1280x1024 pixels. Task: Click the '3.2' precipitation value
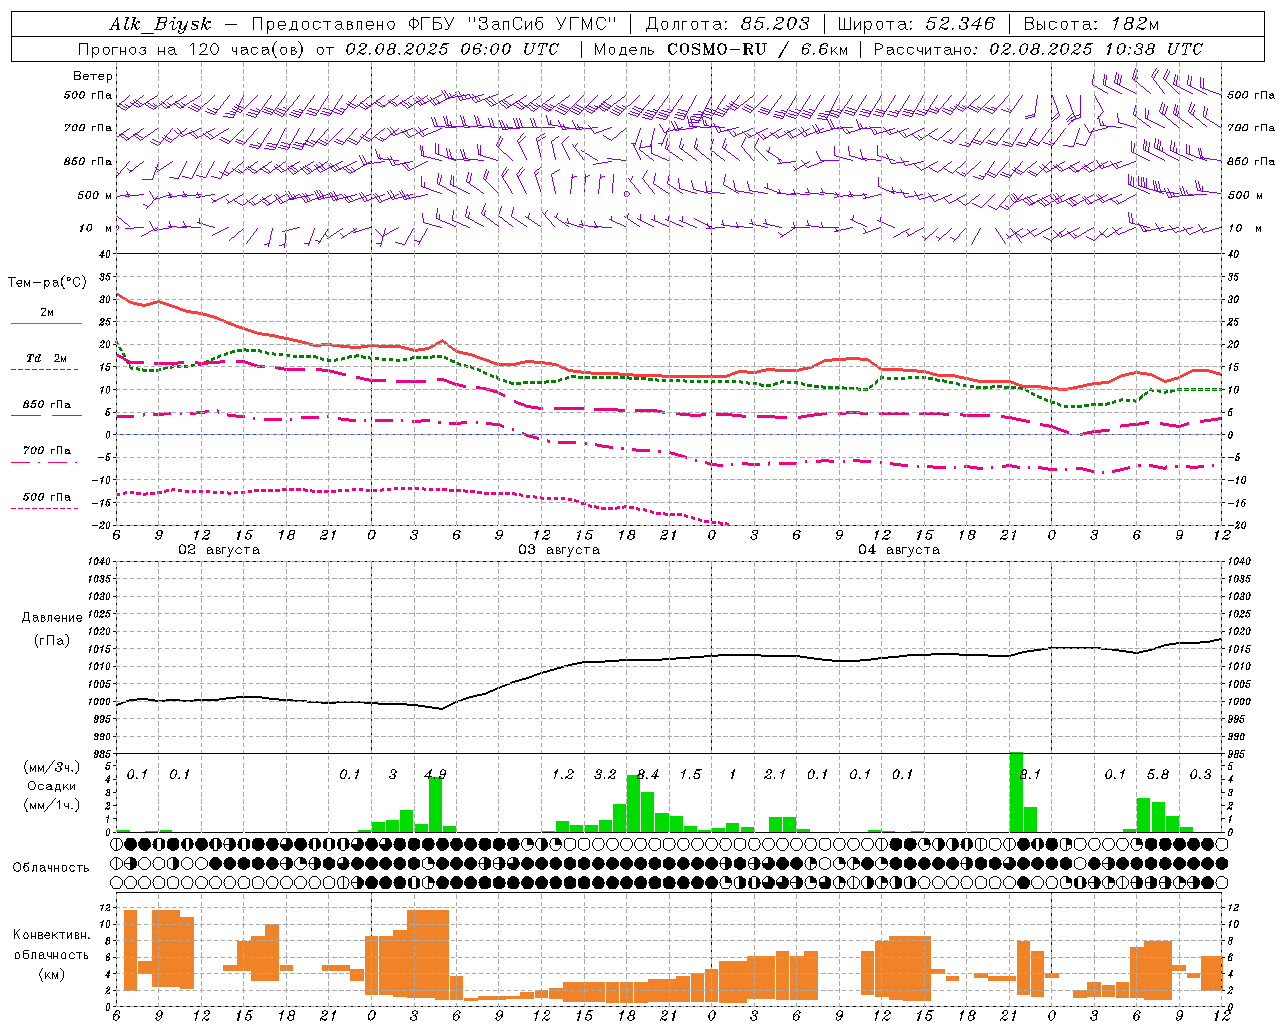click(605, 775)
